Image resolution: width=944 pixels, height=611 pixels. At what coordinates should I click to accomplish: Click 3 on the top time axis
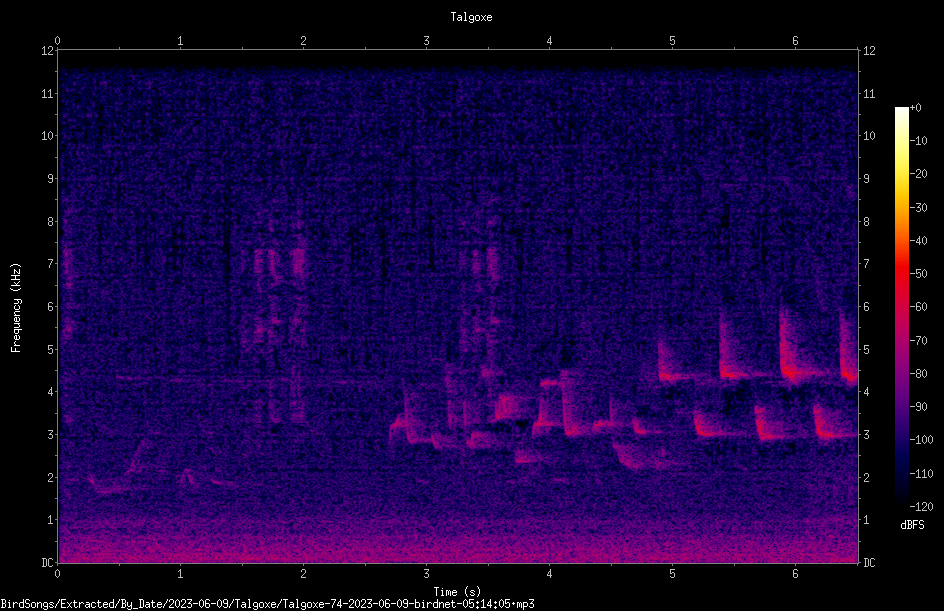tap(426, 41)
